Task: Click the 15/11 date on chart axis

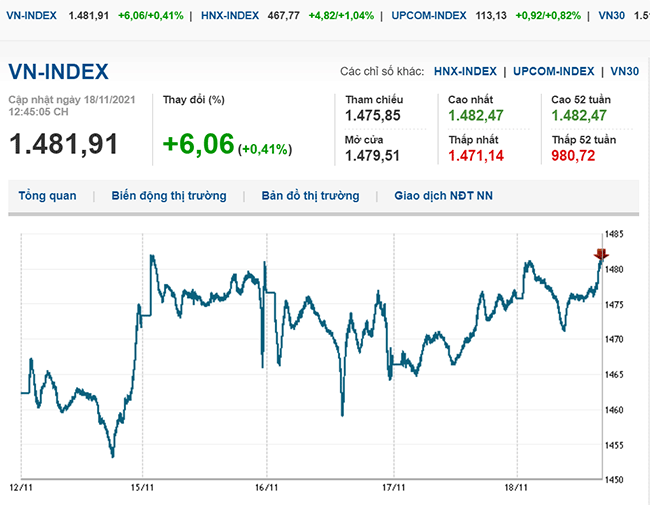Action: (142, 487)
